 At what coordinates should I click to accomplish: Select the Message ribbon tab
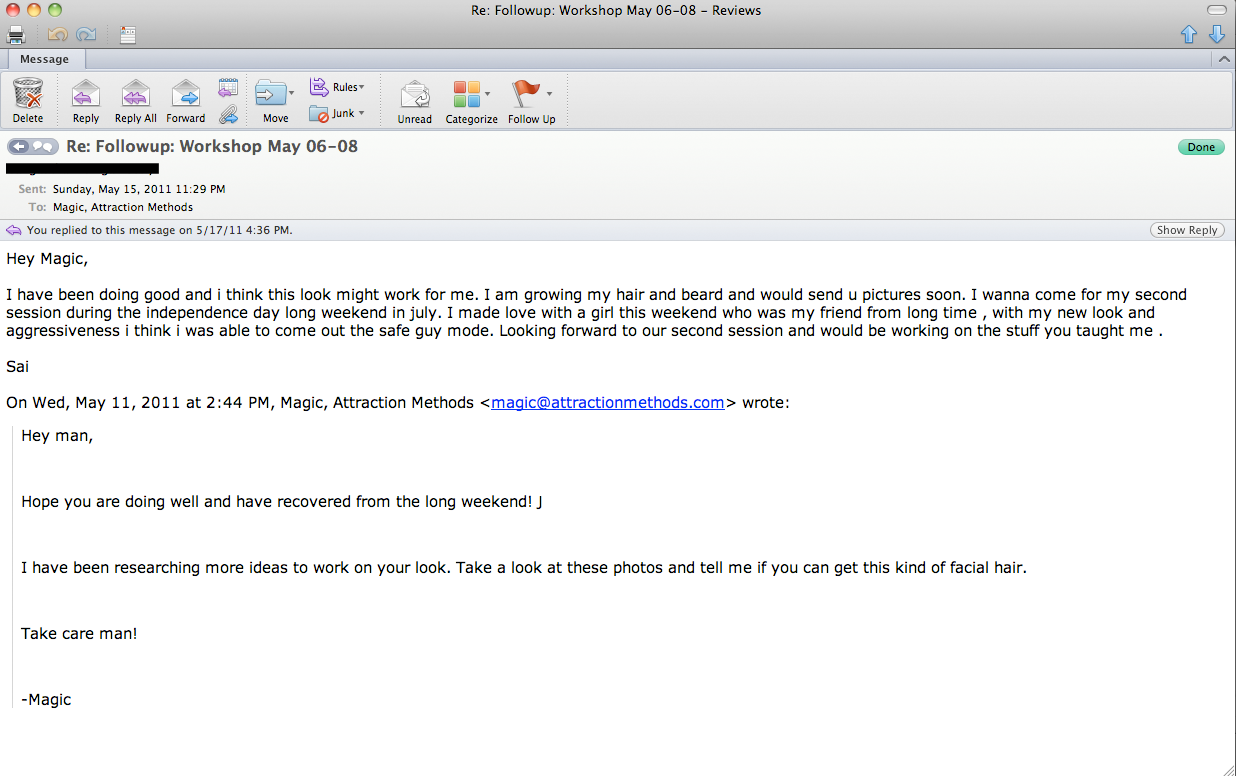click(x=45, y=59)
